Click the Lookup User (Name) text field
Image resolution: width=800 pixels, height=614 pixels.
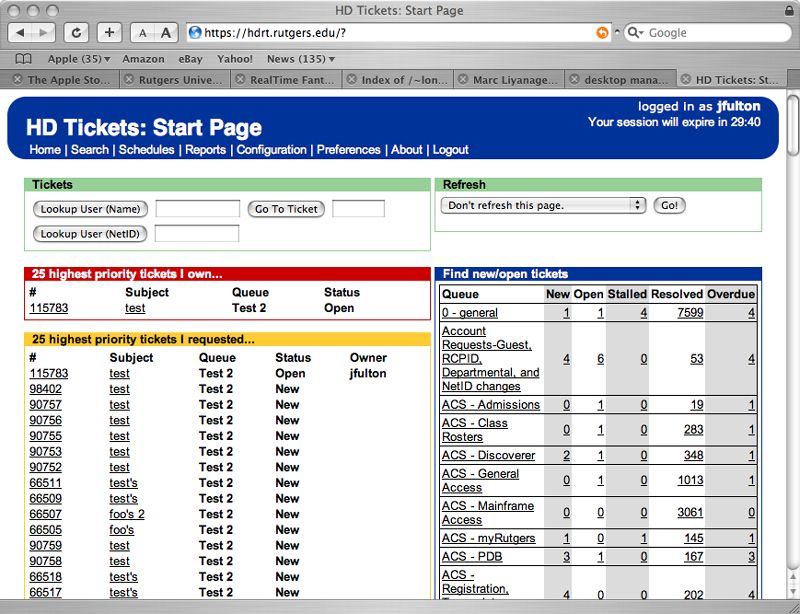197,209
